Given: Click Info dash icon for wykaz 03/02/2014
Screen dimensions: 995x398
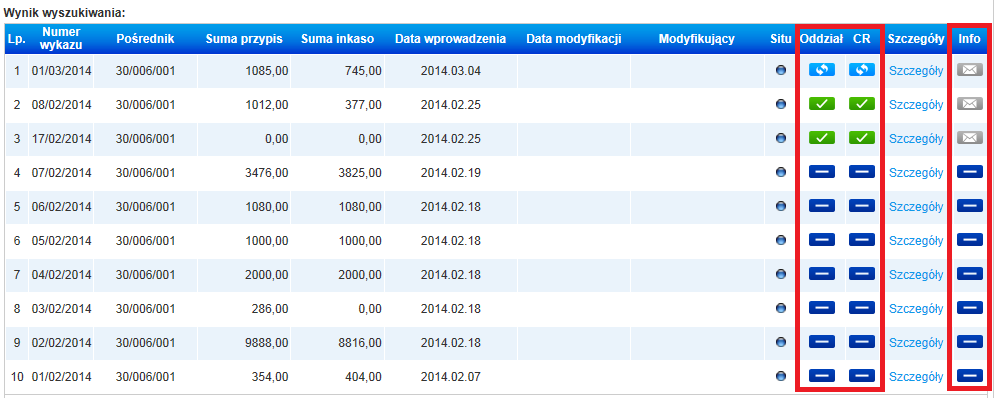Looking at the screenshot, I should tap(969, 308).
